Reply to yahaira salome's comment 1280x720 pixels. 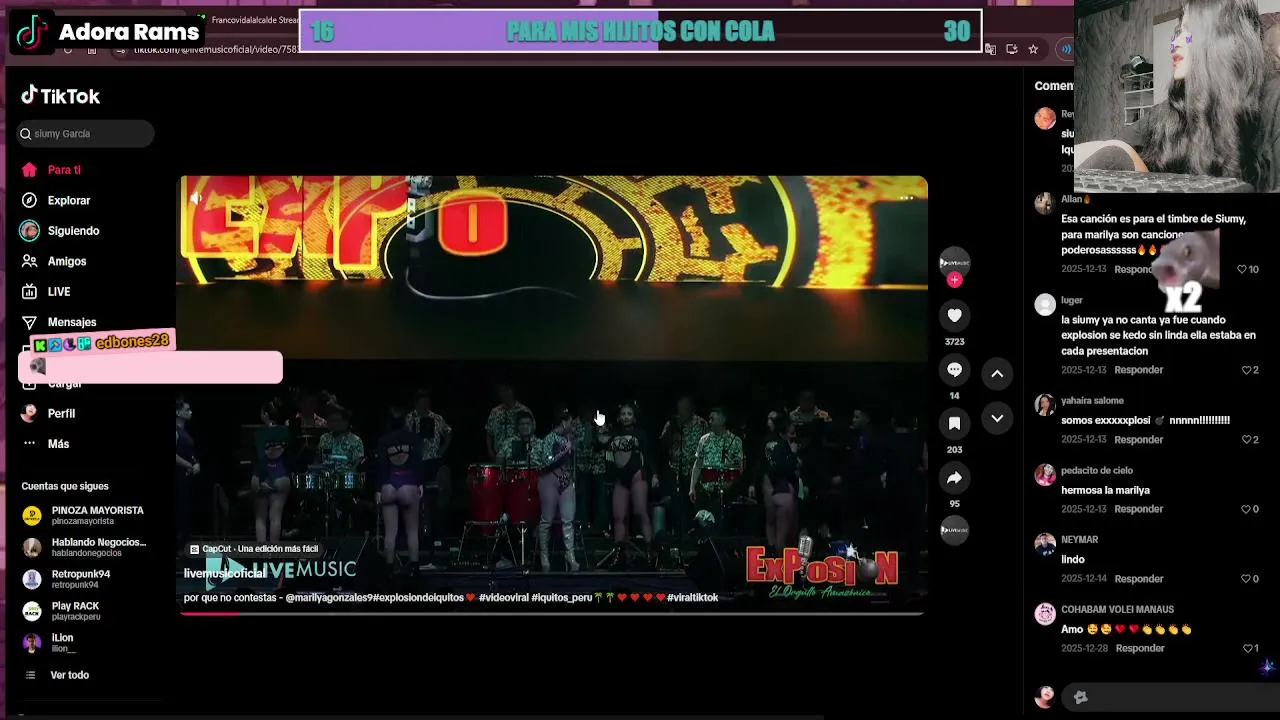(x=1139, y=440)
